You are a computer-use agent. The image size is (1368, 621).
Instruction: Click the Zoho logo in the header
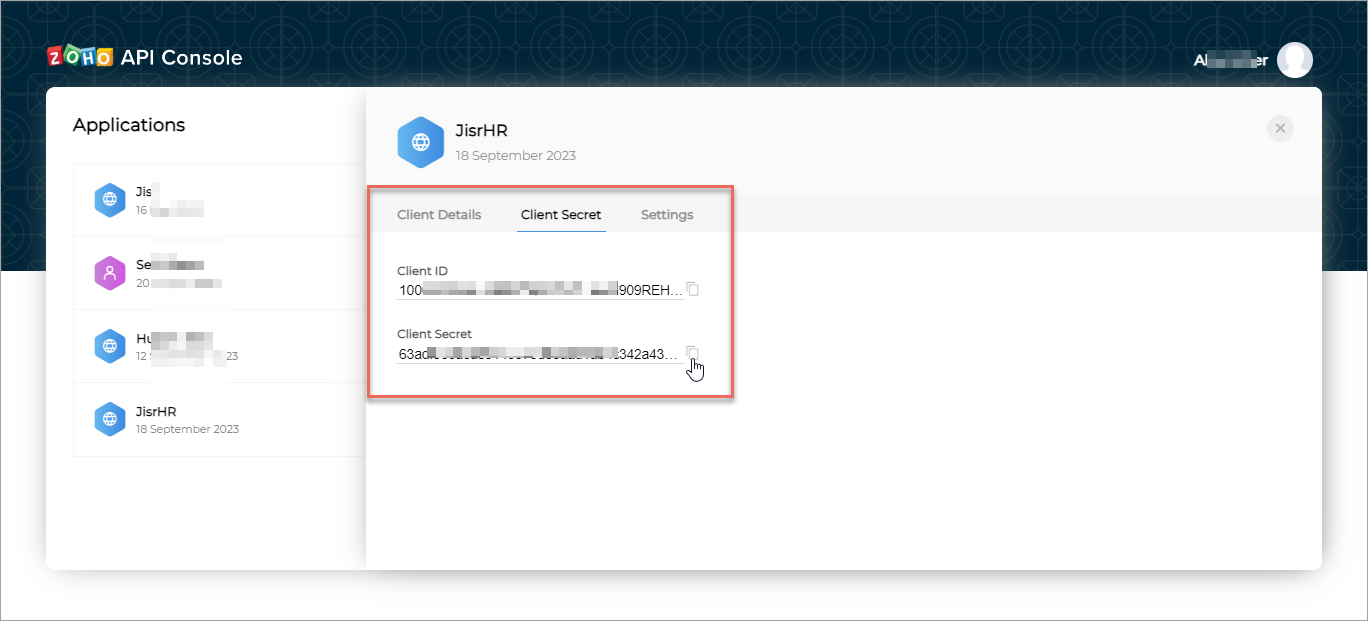[80, 58]
